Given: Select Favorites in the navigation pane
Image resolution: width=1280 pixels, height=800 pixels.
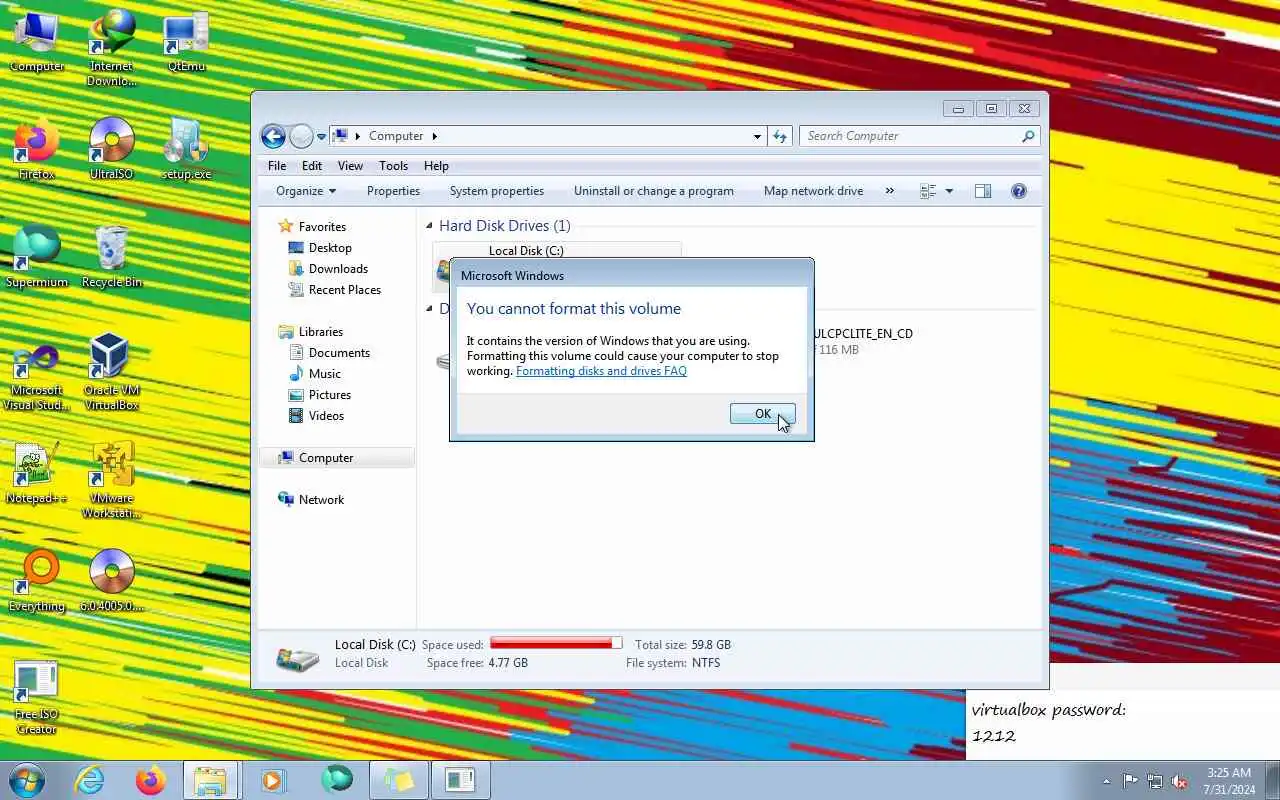Looking at the screenshot, I should (312, 227).
